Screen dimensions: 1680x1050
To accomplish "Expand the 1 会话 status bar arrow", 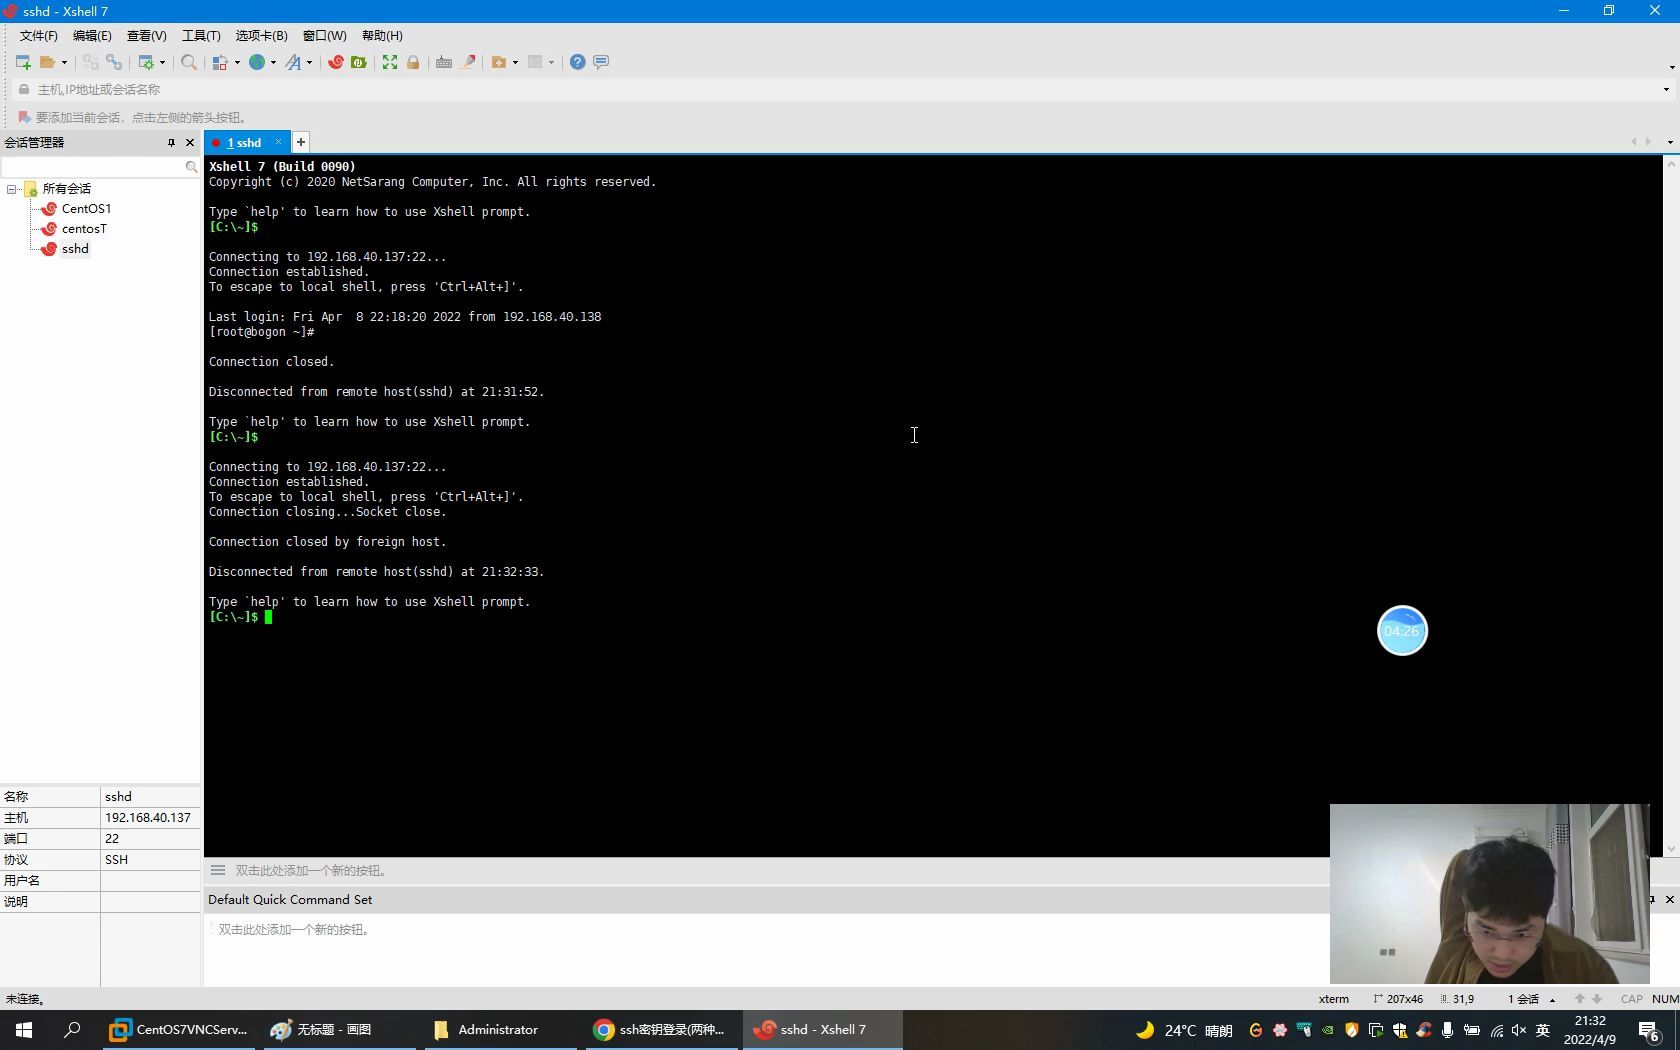I will (1552, 999).
